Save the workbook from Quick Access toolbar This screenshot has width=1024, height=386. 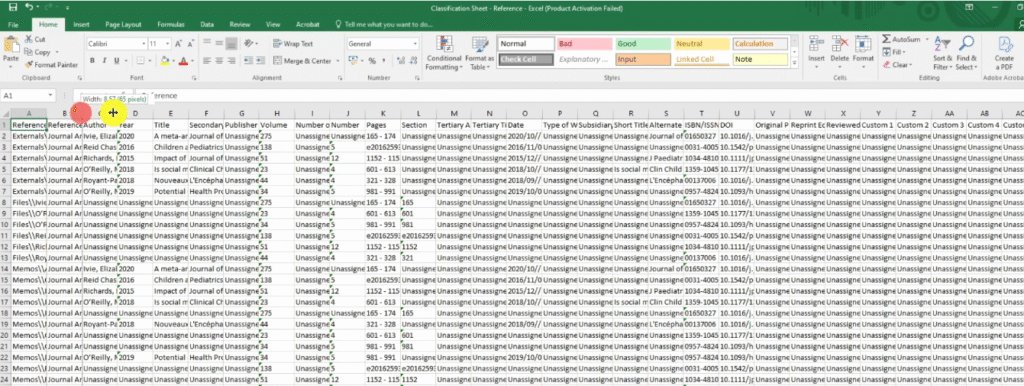pyautogui.click(x=13, y=7)
